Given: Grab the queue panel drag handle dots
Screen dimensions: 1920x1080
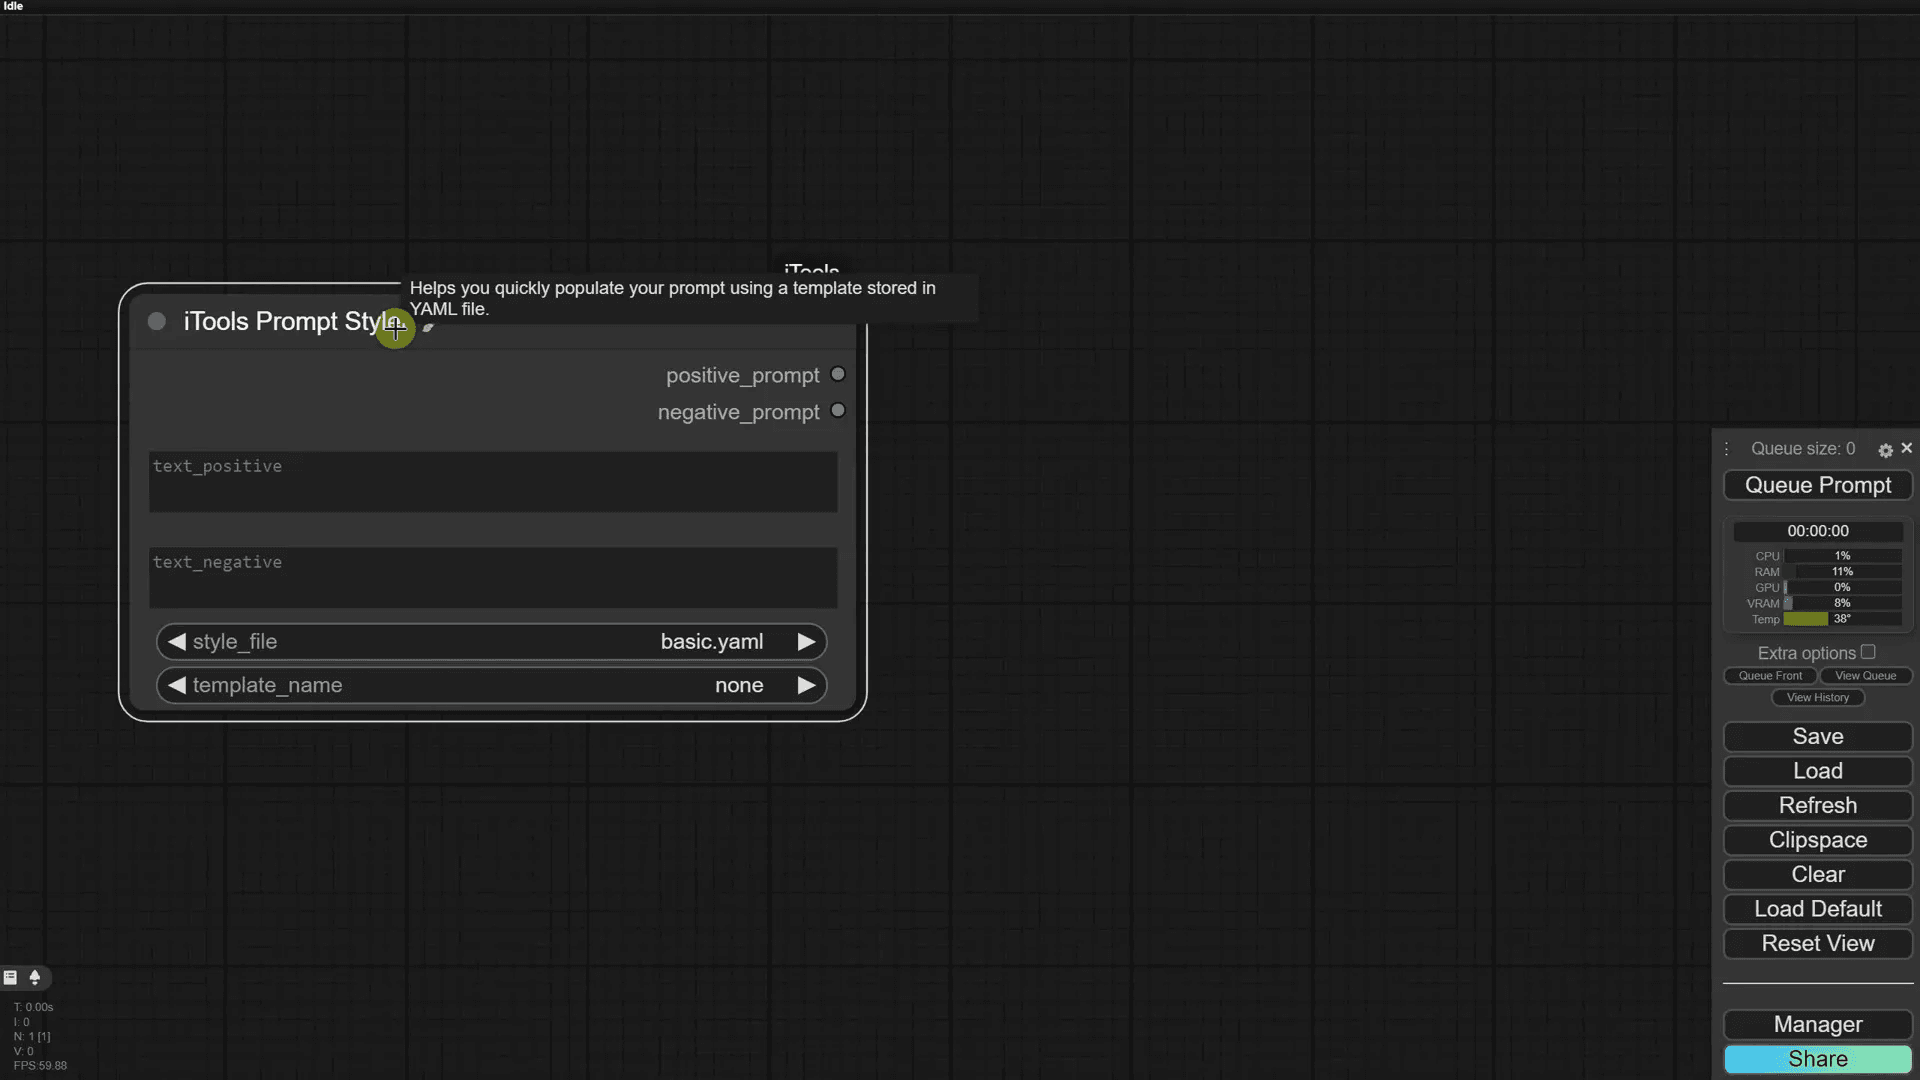Looking at the screenshot, I should [1726, 449].
